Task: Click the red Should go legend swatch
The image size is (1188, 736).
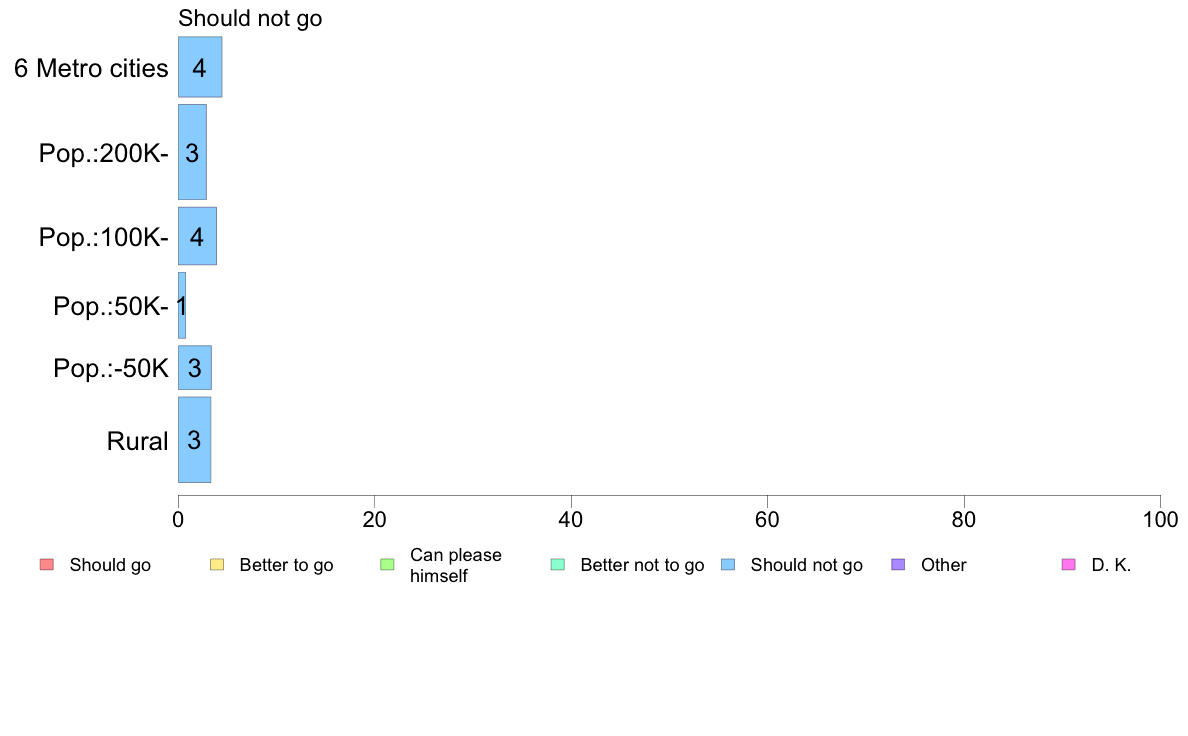Action: click(47, 565)
